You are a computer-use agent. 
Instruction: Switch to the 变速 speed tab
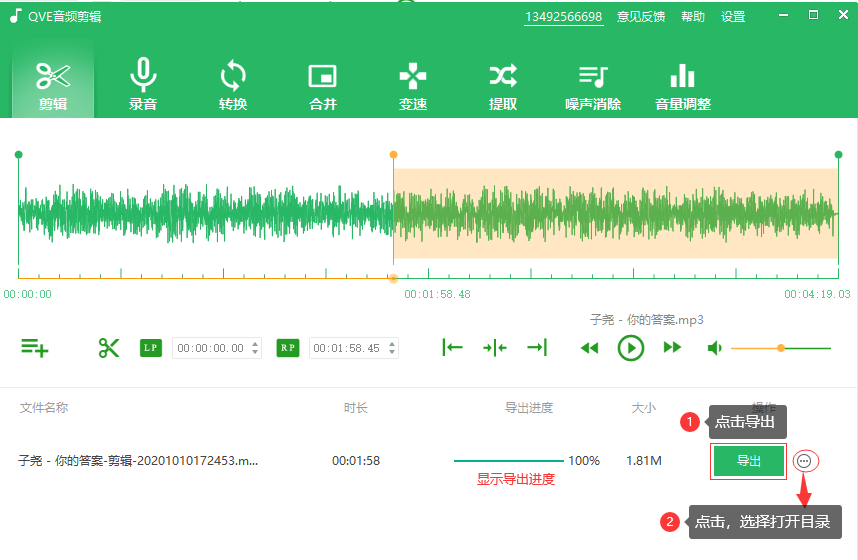click(x=413, y=85)
